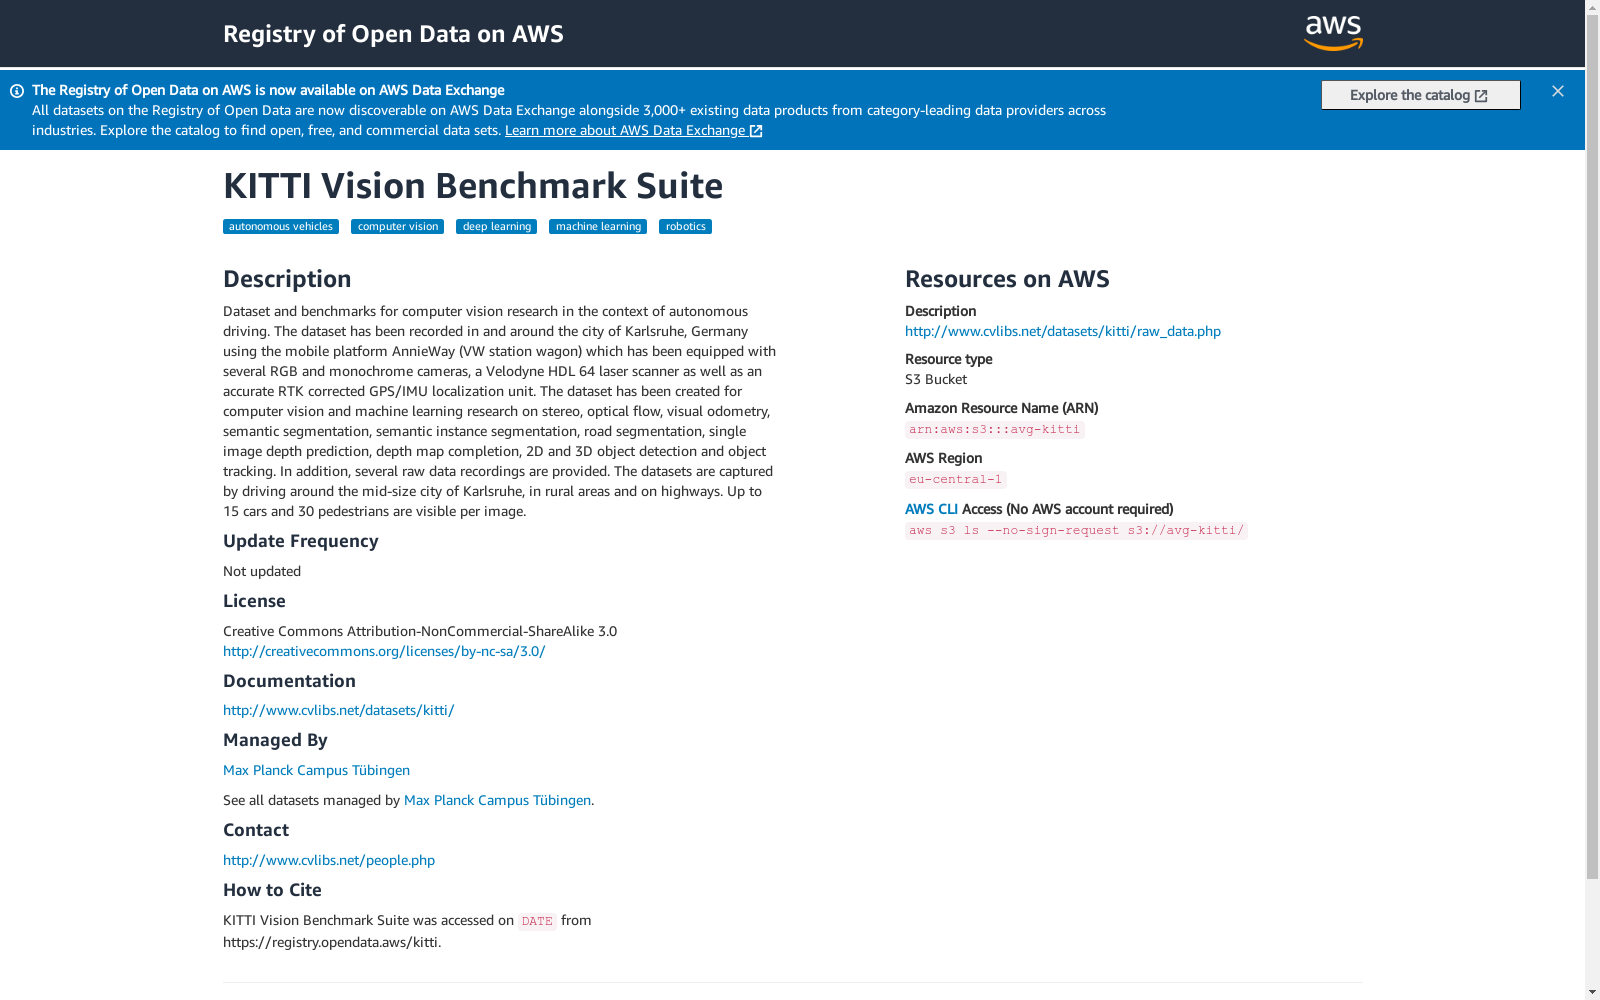Dismiss the banner with the X icon
1600x1000 pixels.
tap(1558, 91)
